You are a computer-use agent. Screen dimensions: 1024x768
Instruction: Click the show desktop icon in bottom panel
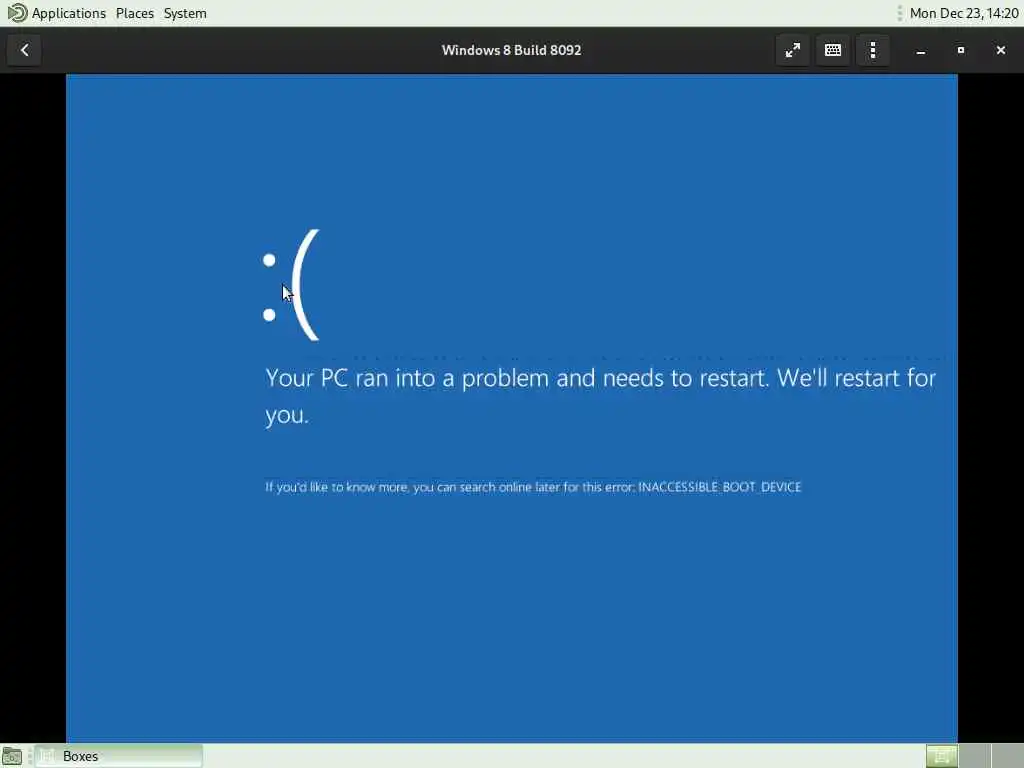[x=12, y=756]
